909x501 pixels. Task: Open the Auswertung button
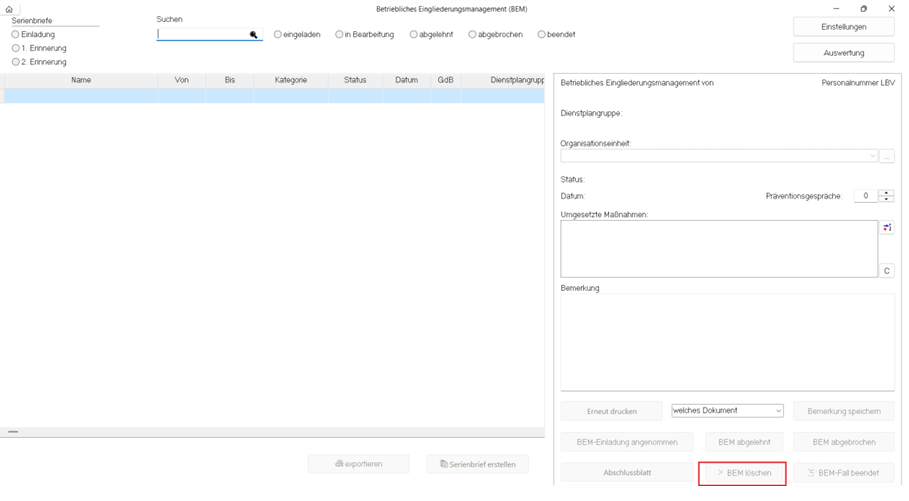pos(843,53)
